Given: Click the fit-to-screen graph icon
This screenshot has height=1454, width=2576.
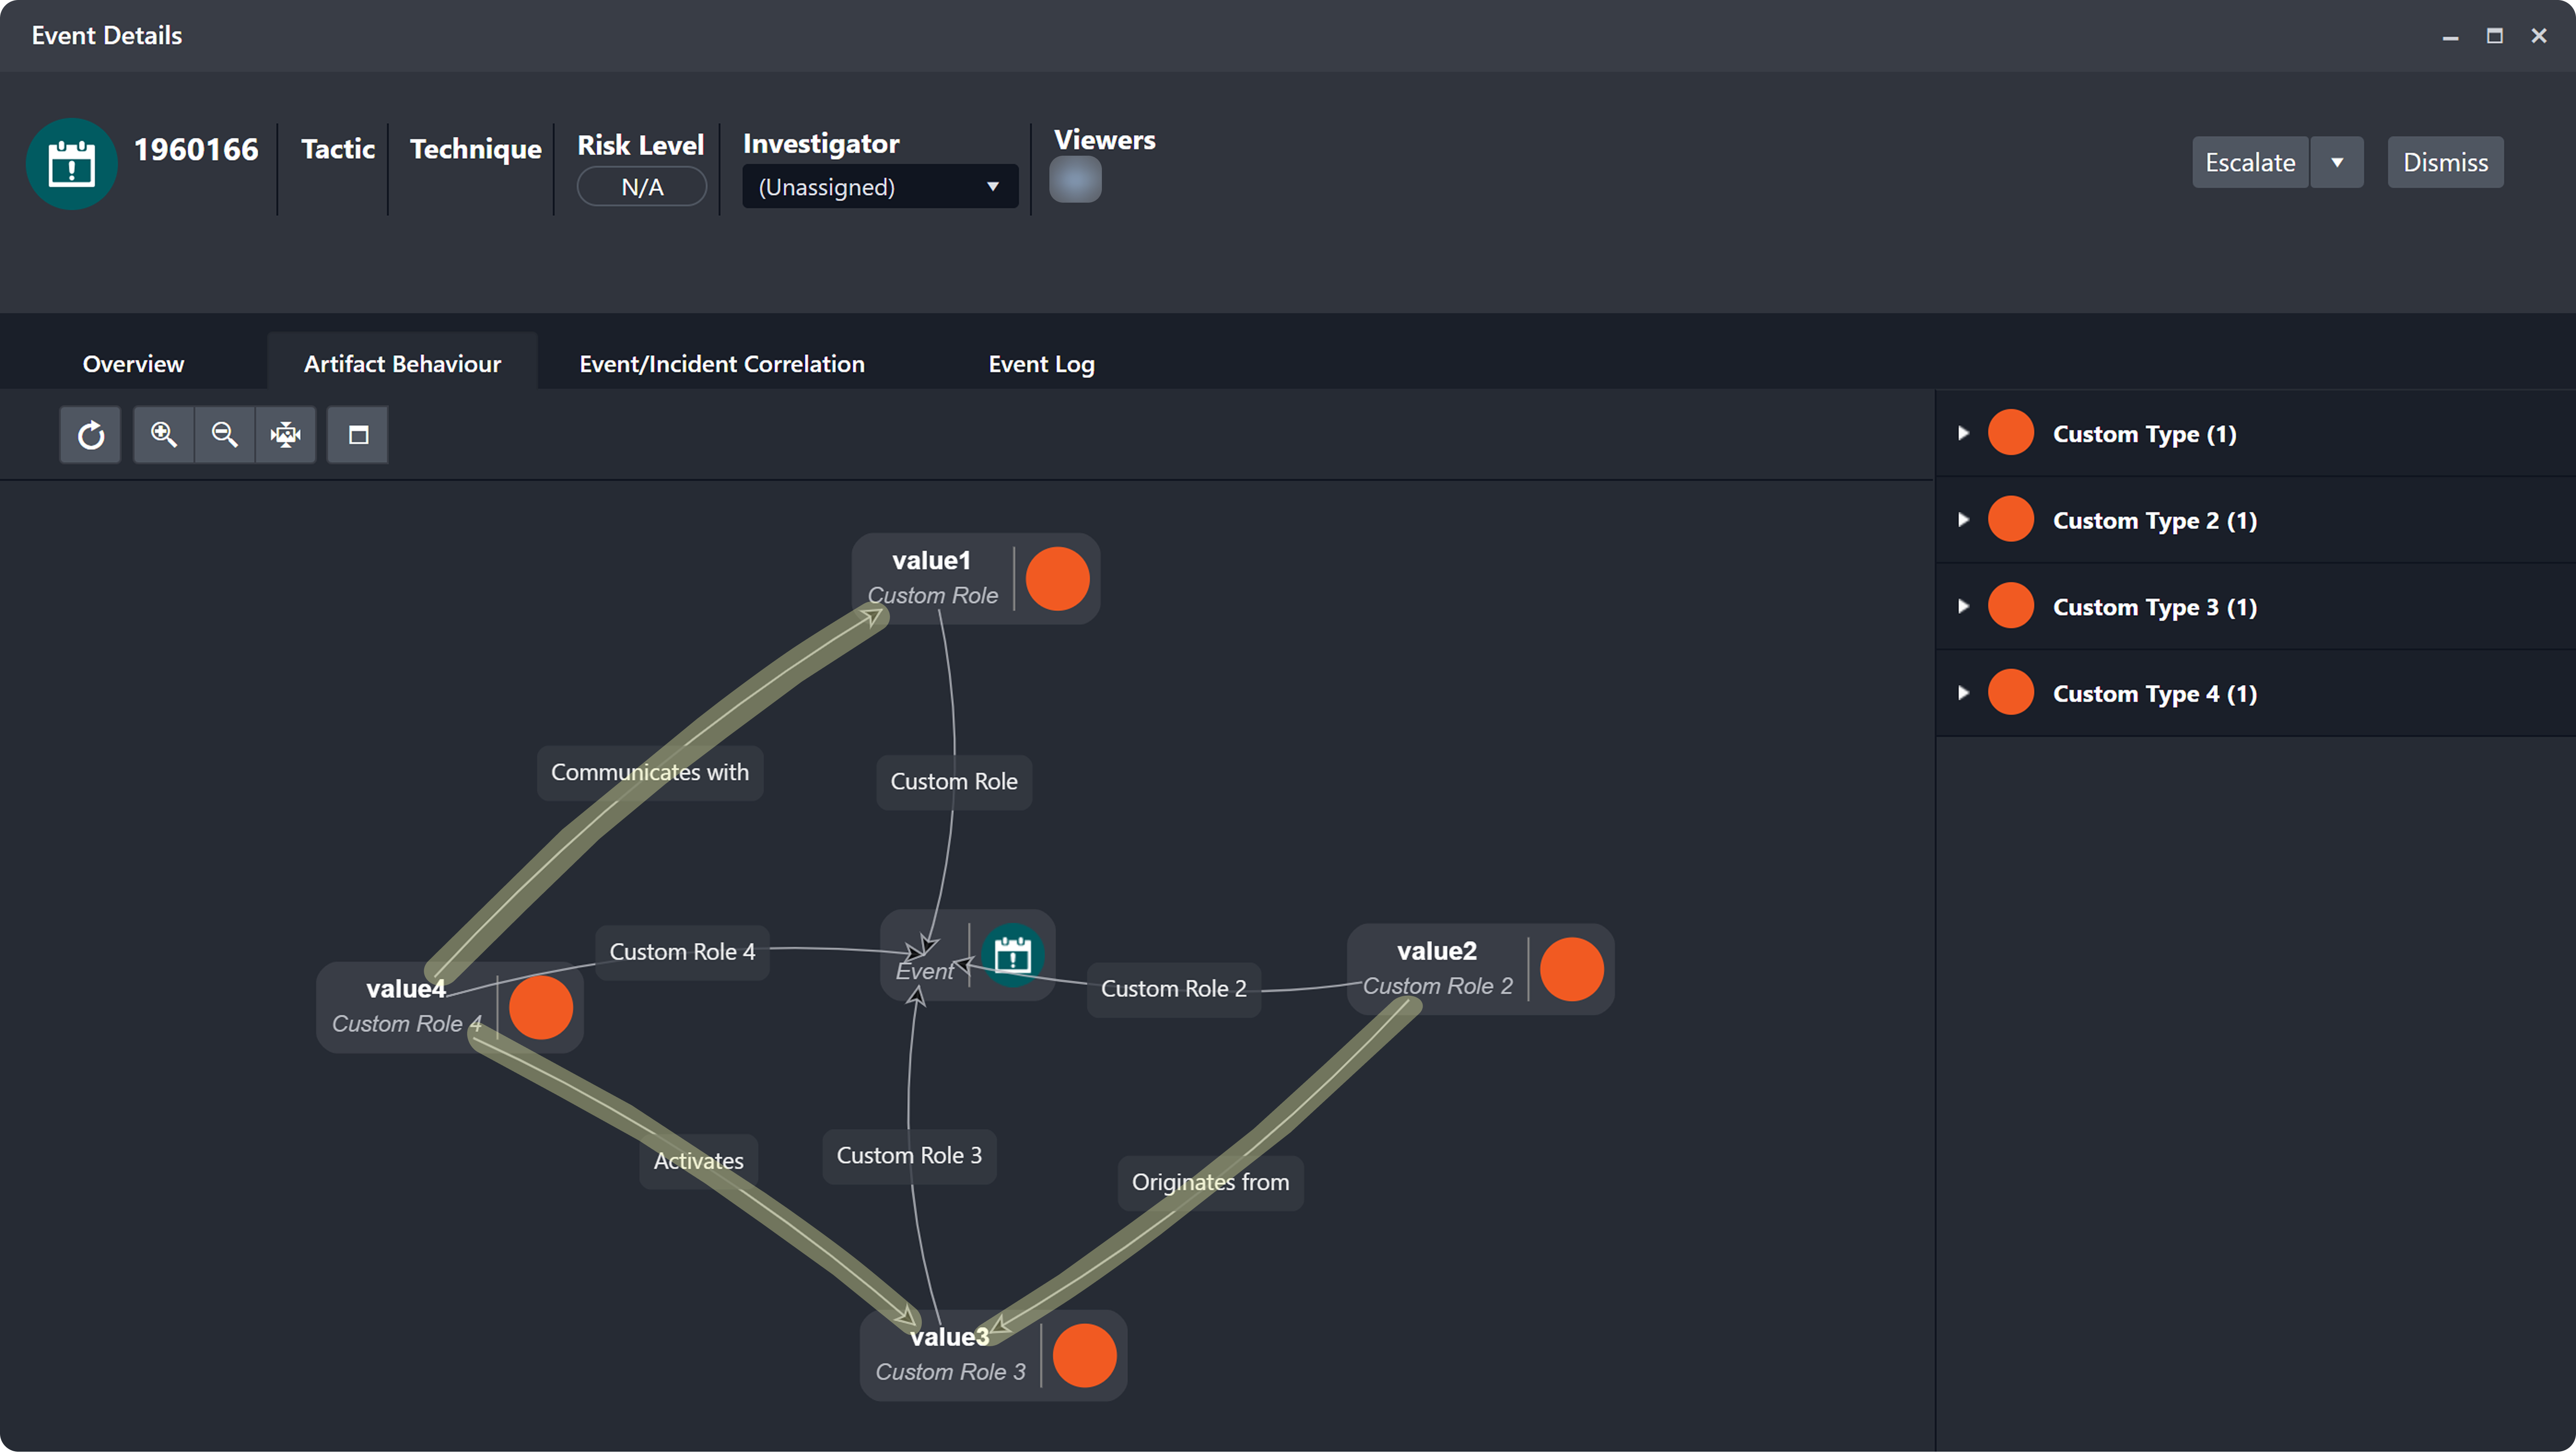Looking at the screenshot, I should pyautogui.click(x=286, y=435).
